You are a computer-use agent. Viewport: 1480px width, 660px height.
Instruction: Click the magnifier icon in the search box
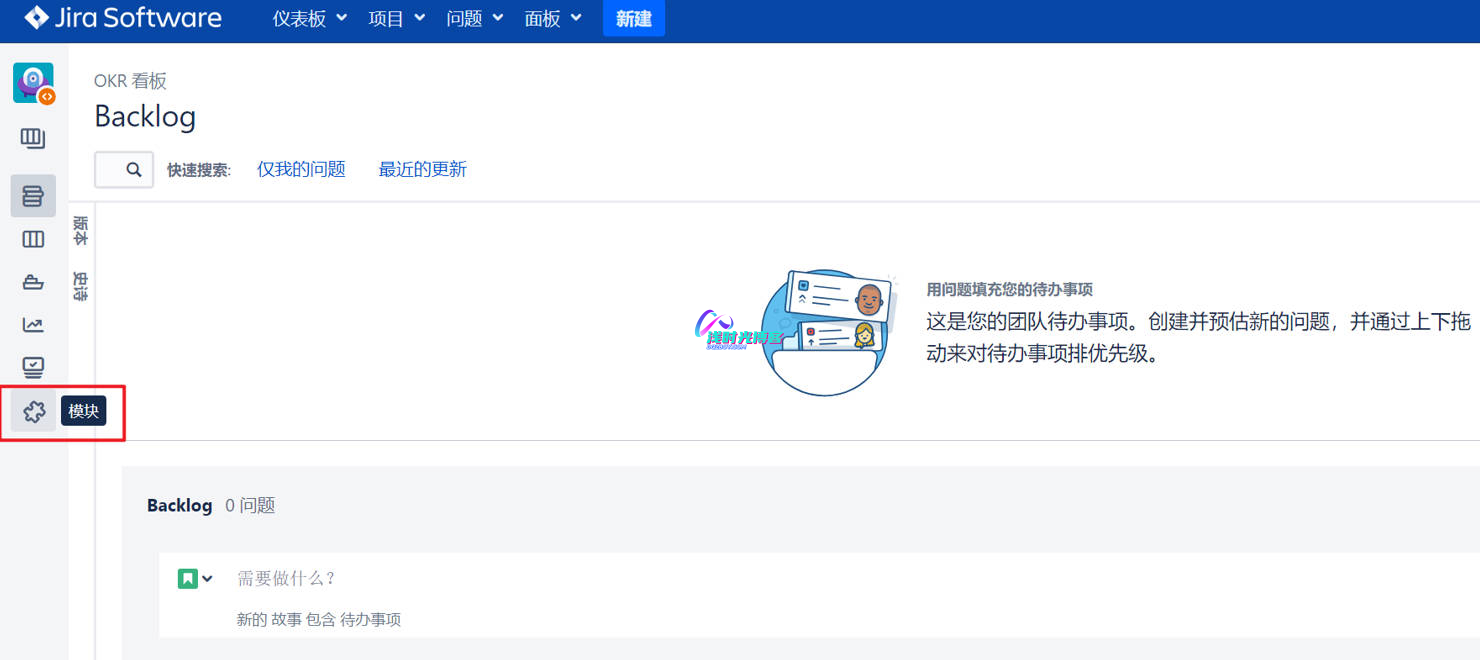click(134, 170)
